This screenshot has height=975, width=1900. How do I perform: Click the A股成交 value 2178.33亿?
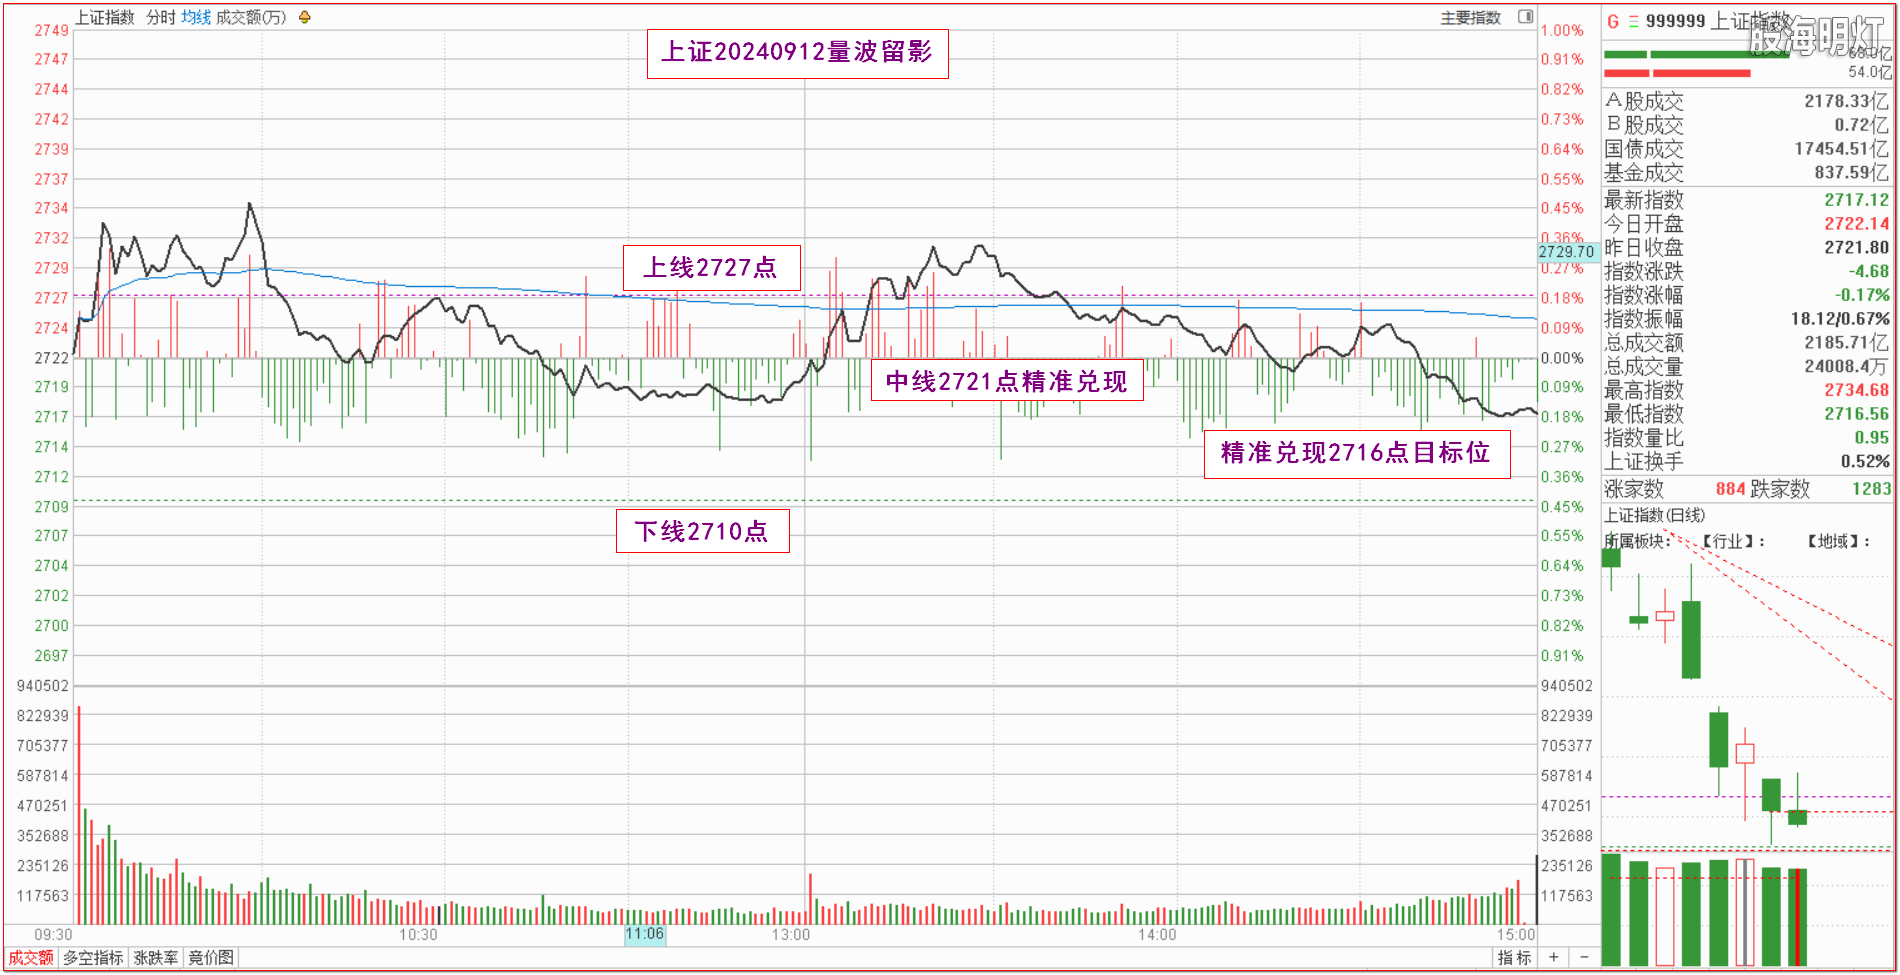click(1847, 101)
